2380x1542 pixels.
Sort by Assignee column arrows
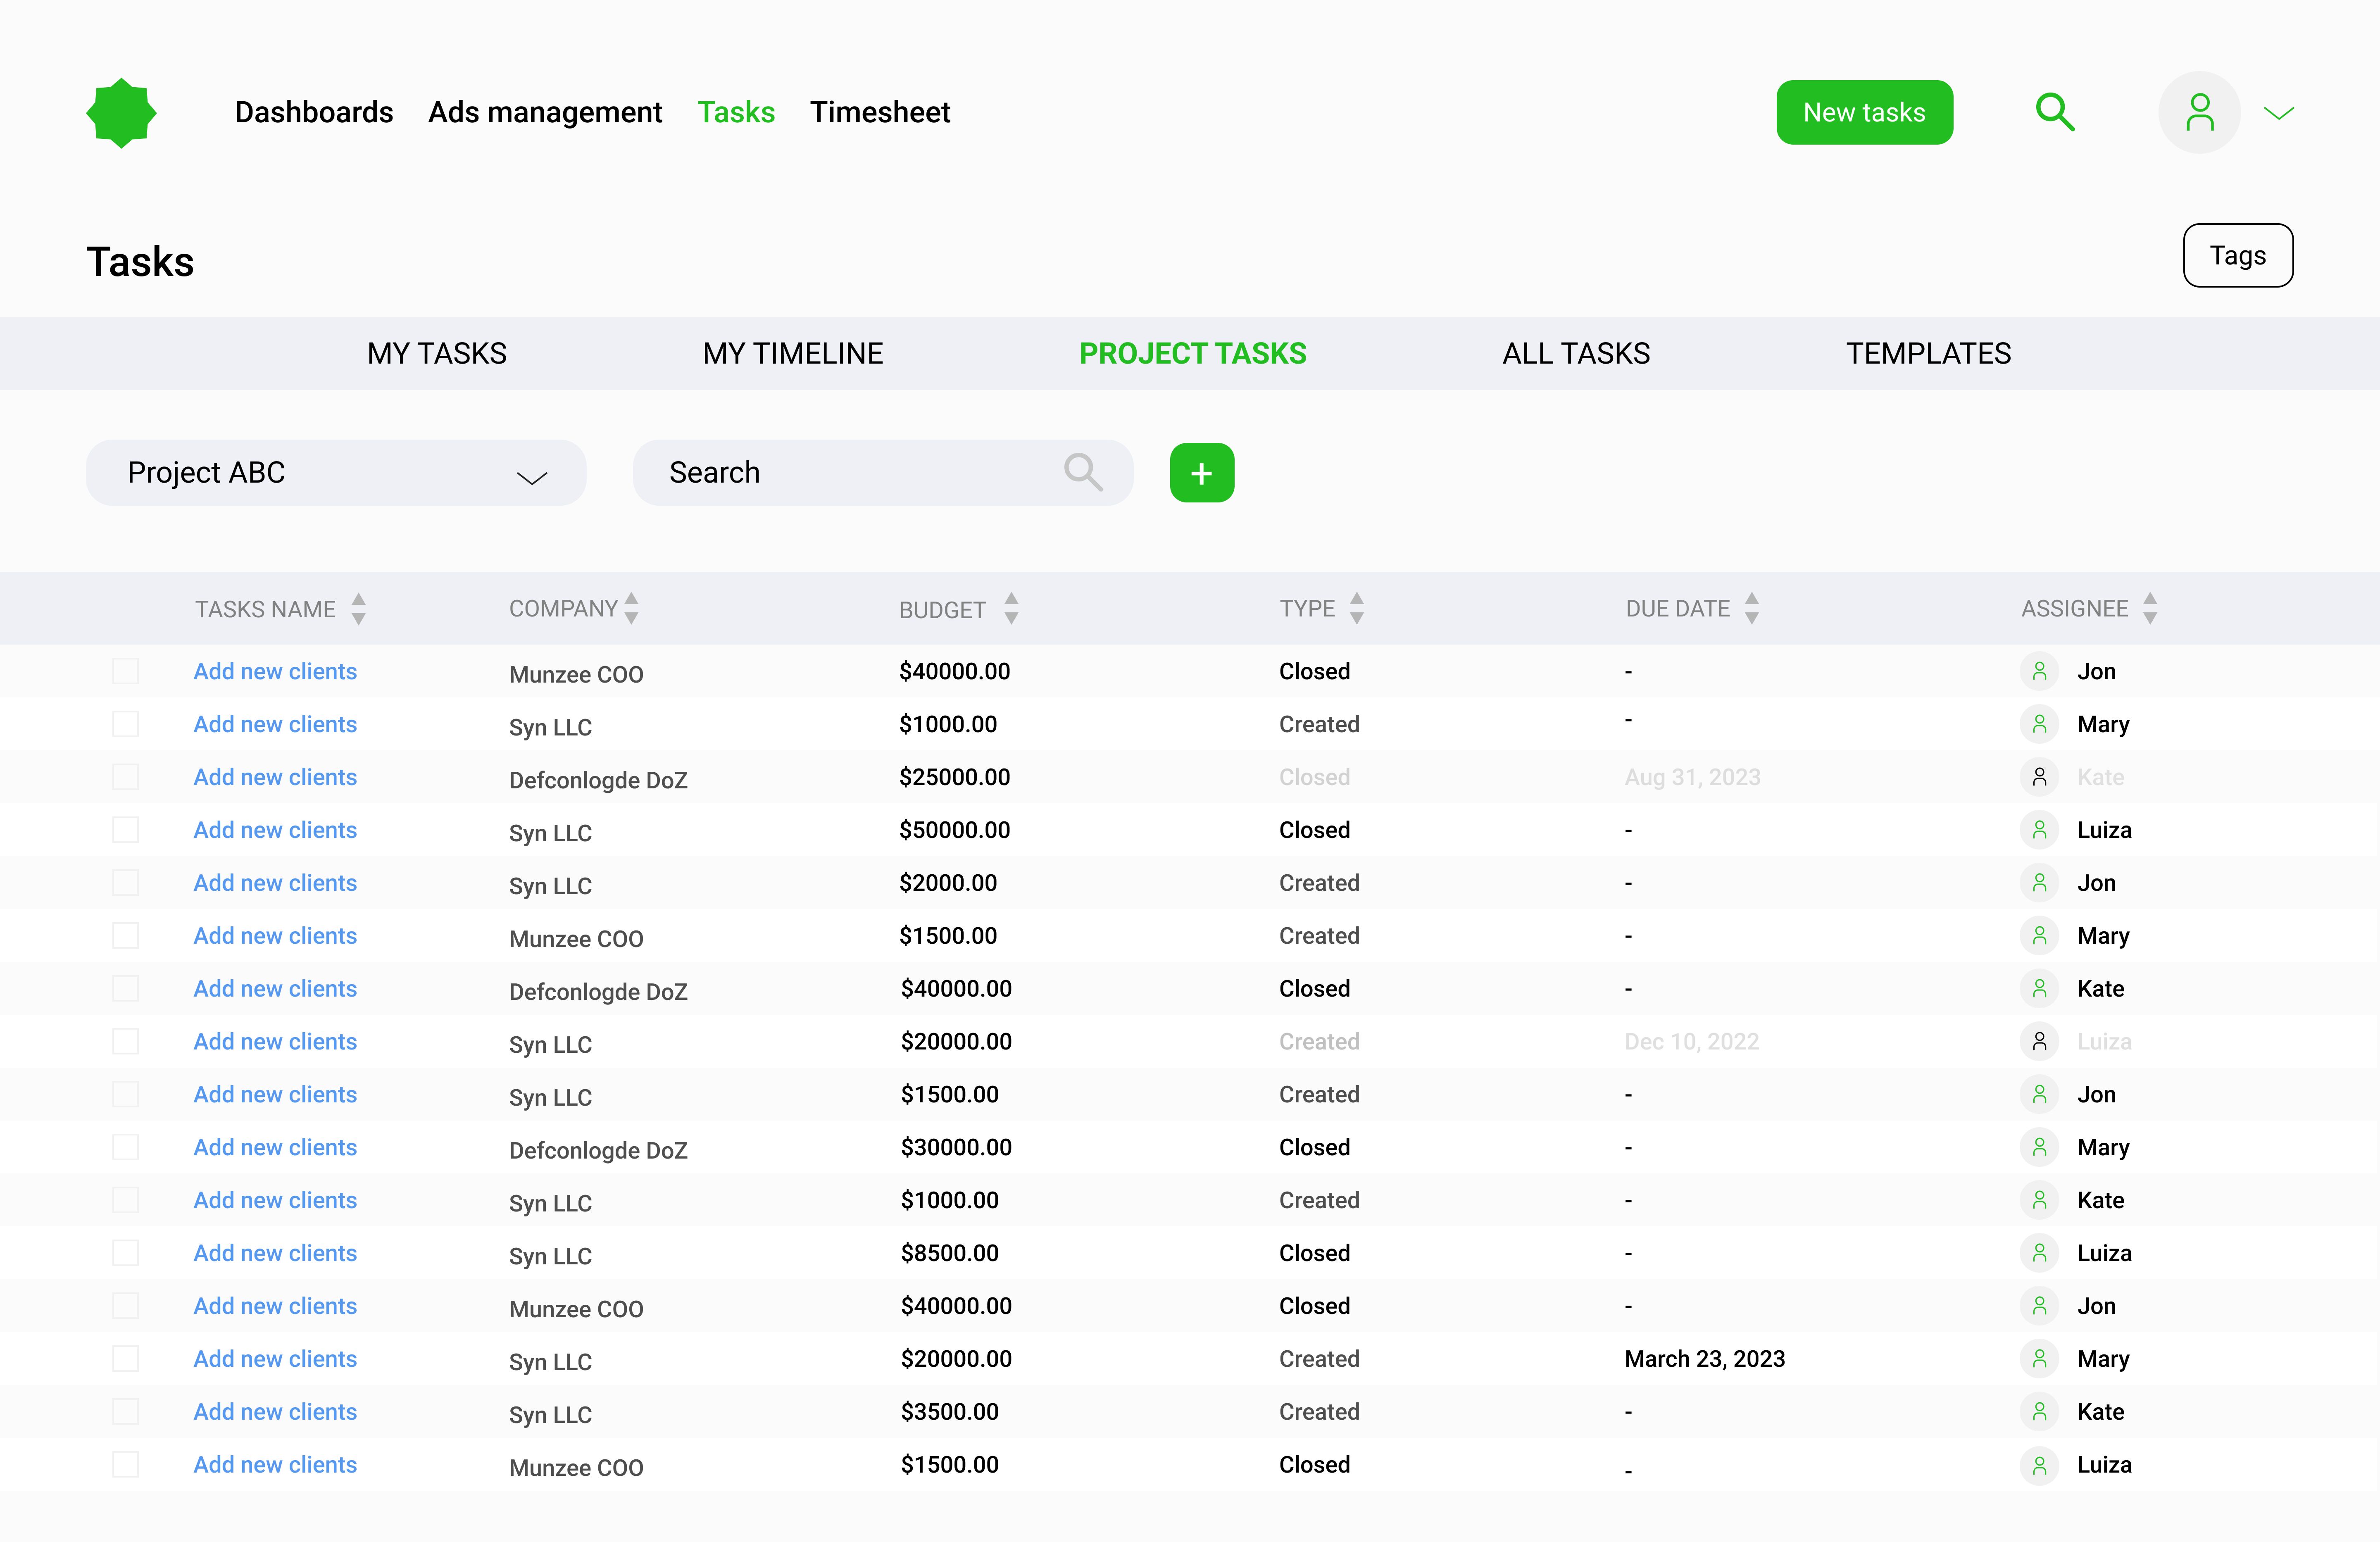[2150, 608]
